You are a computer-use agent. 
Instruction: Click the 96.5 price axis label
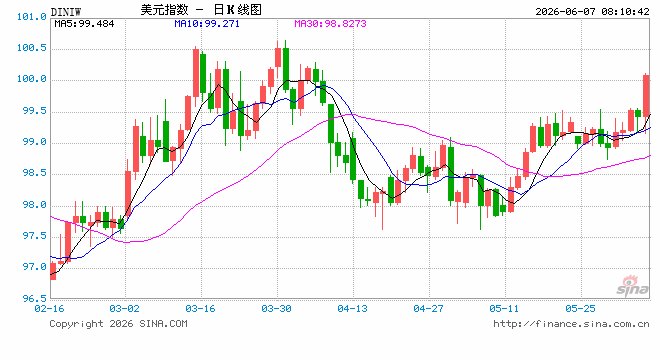(34, 299)
